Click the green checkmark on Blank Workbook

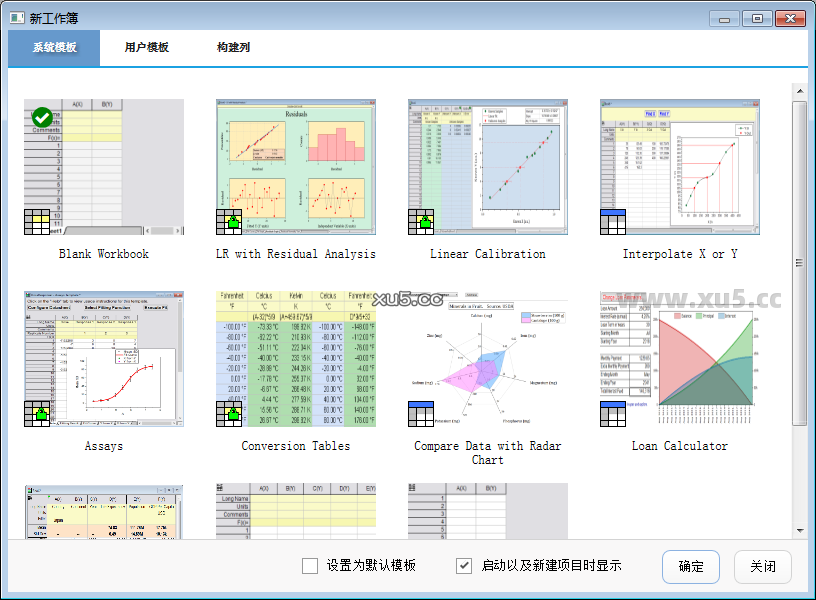pos(42,118)
